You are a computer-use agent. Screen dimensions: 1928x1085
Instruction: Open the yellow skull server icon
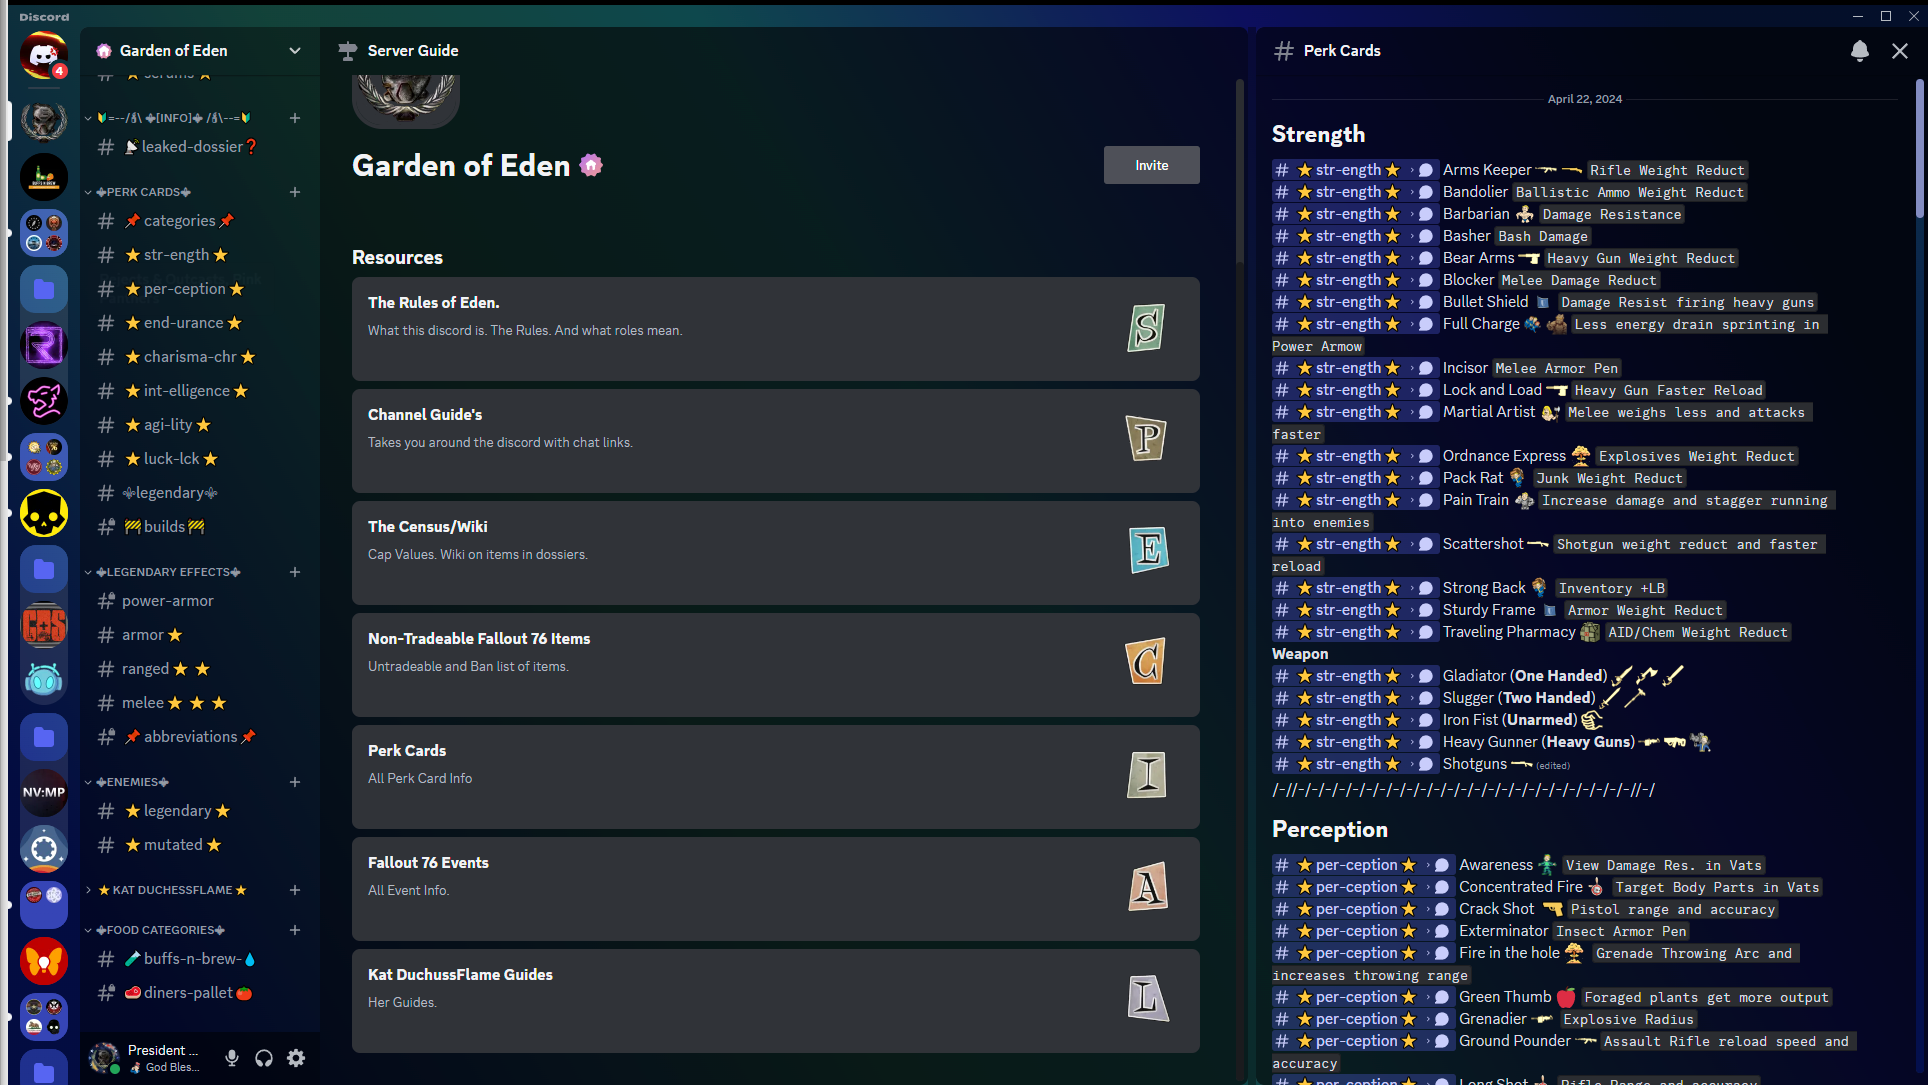pyautogui.click(x=44, y=513)
